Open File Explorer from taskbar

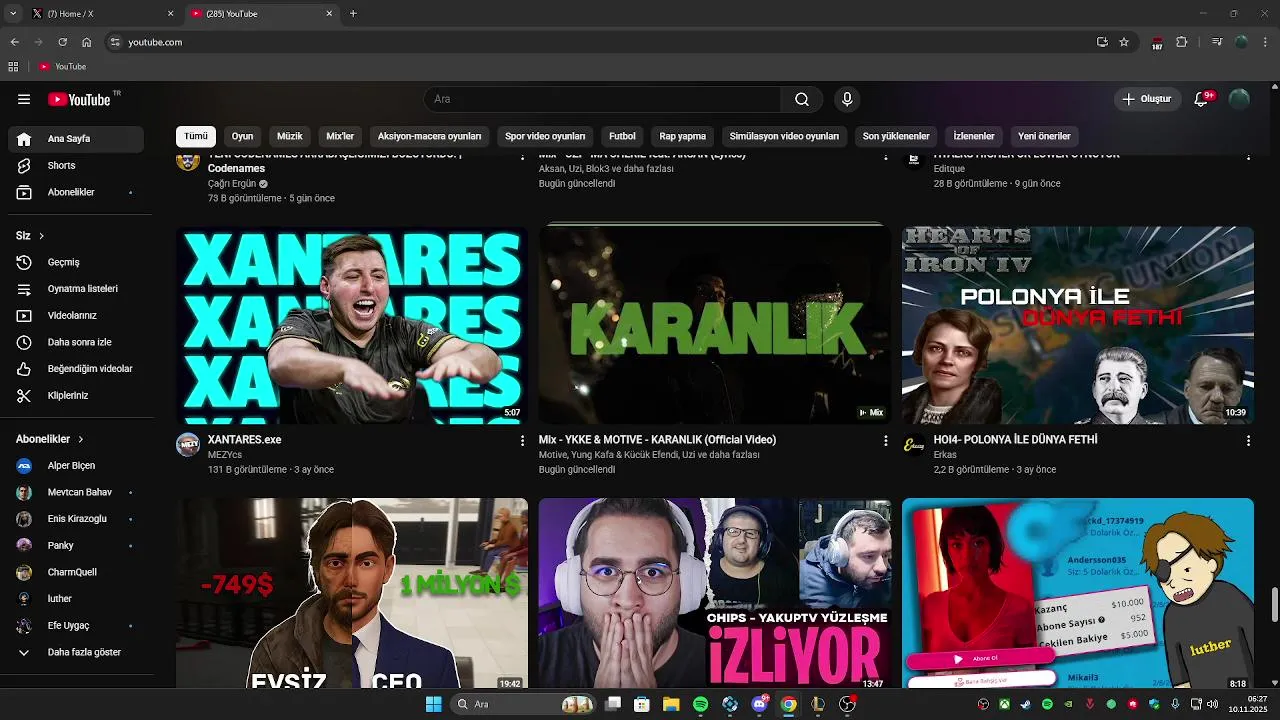(671, 704)
